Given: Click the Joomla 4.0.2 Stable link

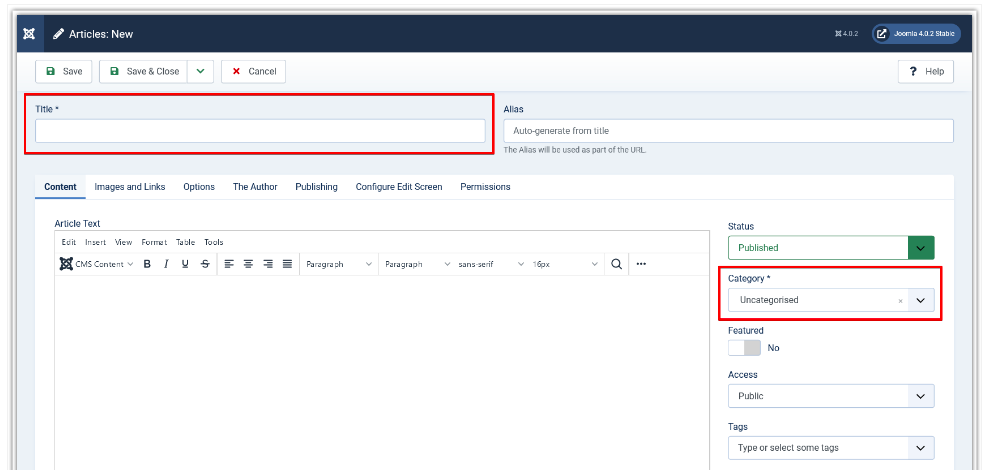Looking at the screenshot, I should coord(916,34).
